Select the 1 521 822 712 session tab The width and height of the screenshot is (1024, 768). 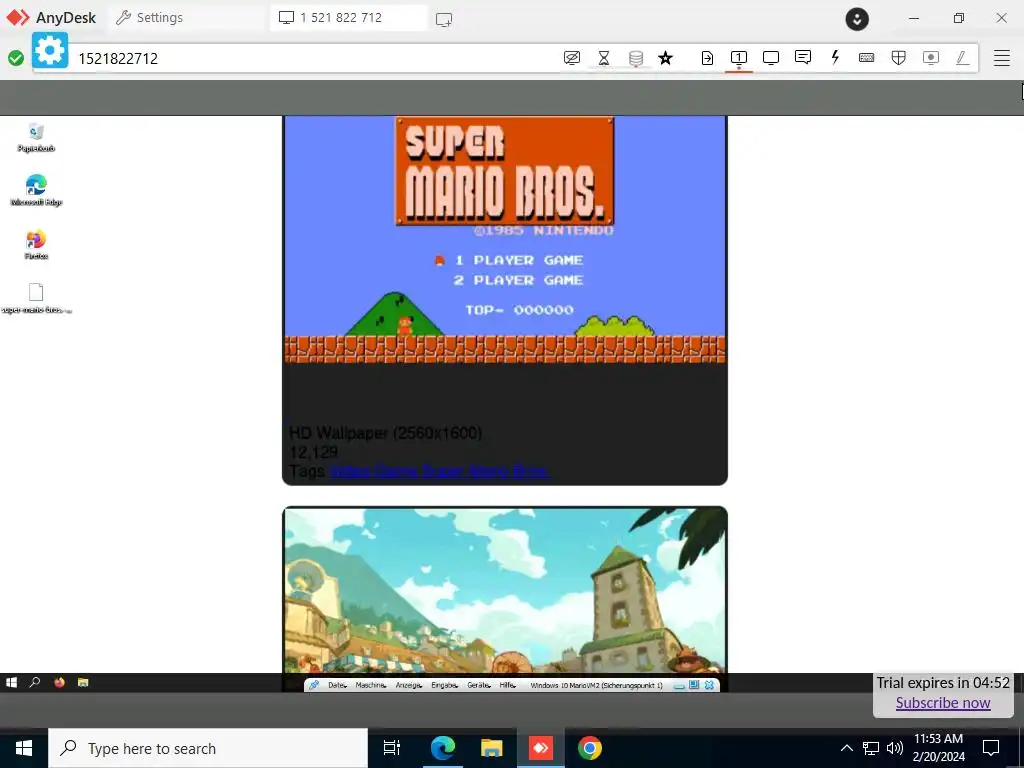point(349,18)
